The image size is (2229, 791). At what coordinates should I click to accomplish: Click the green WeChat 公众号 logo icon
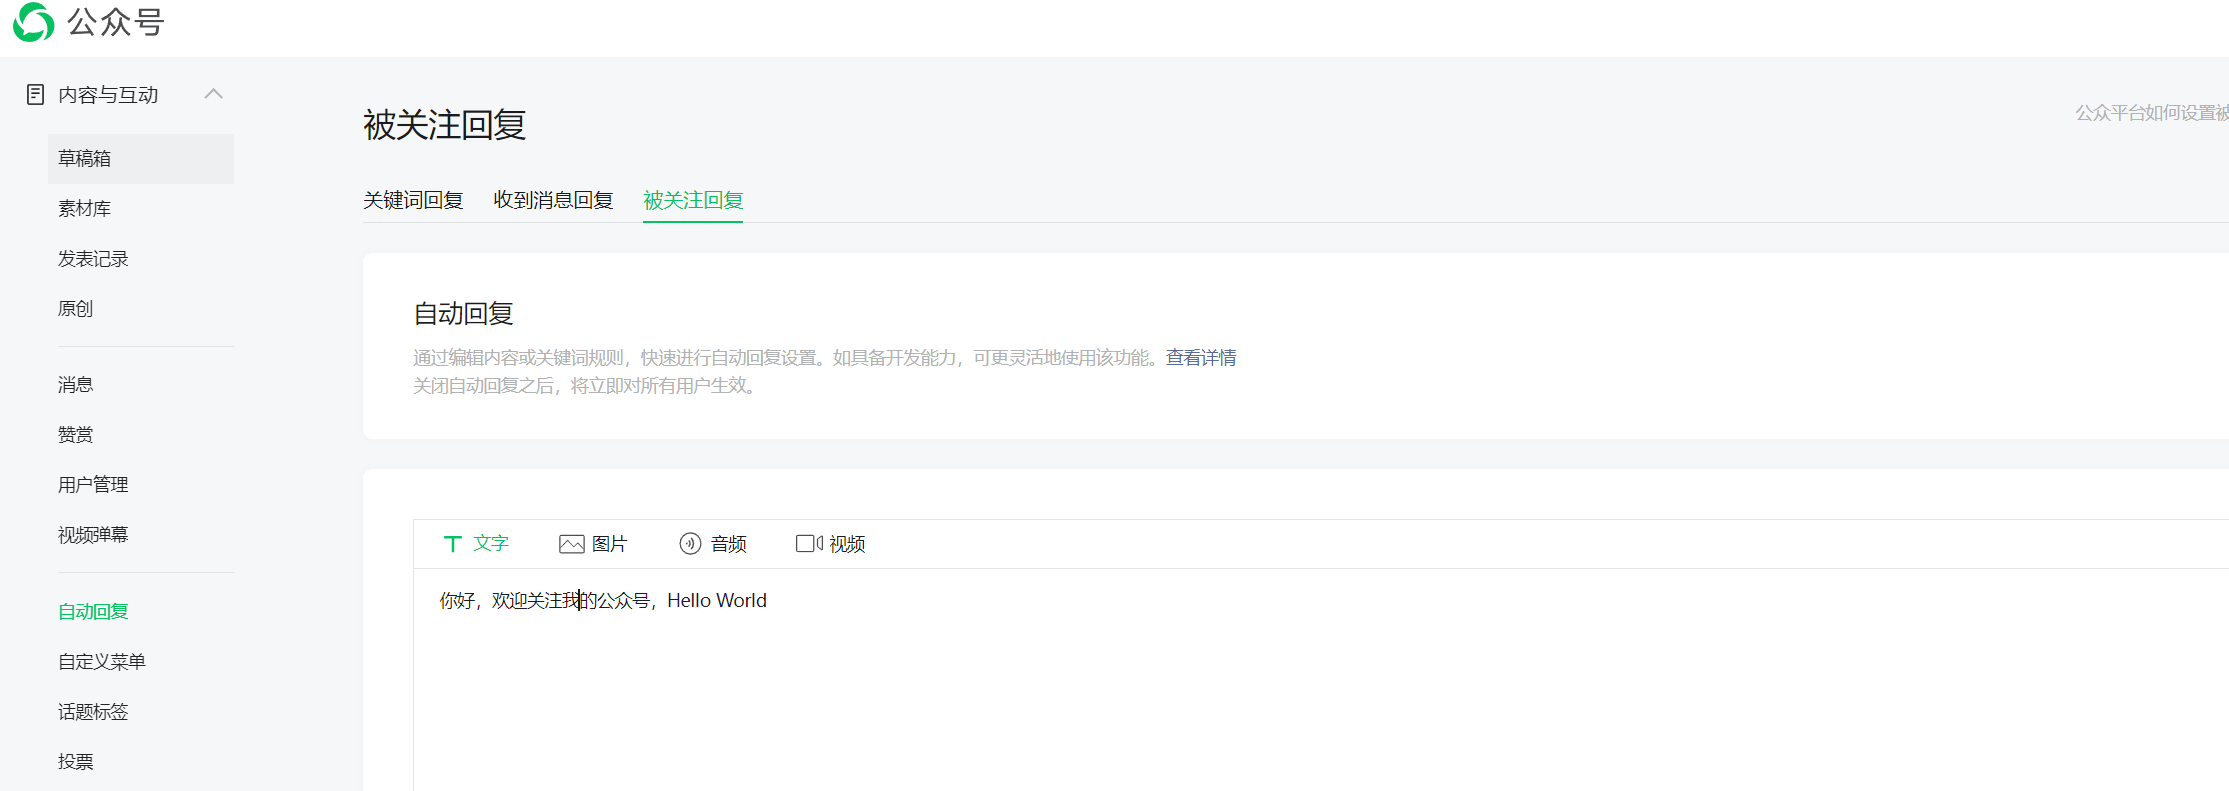pos(33,22)
